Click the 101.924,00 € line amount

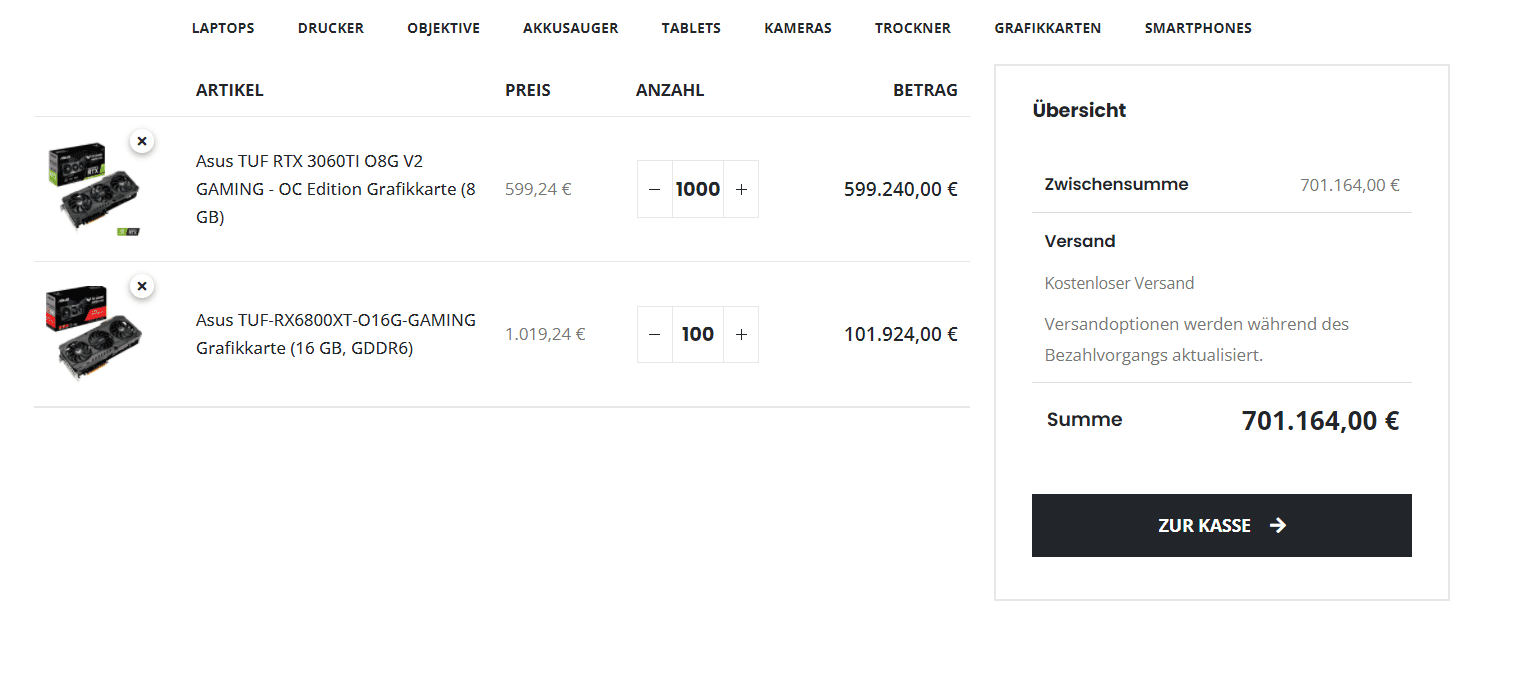tap(901, 334)
